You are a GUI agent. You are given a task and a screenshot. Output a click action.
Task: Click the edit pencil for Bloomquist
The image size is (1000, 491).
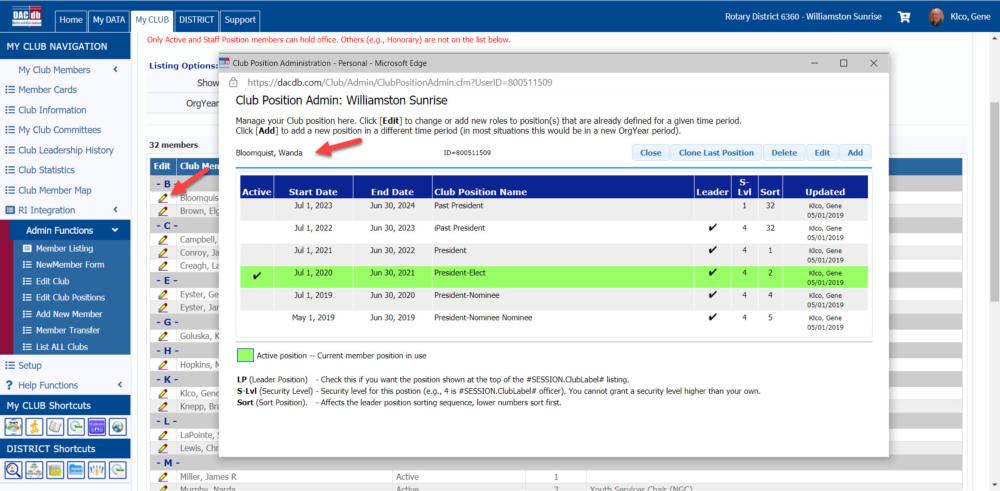click(x=163, y=198)
